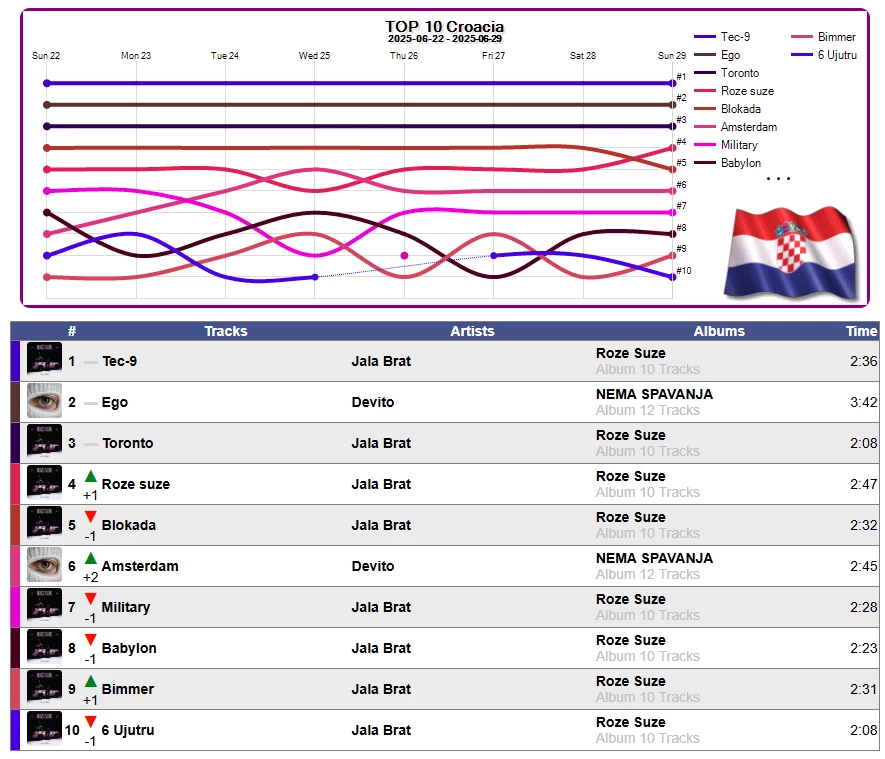Screen dimensions: 885x759
Task: Toggle the Military series in legend
Action: (725, 145)
